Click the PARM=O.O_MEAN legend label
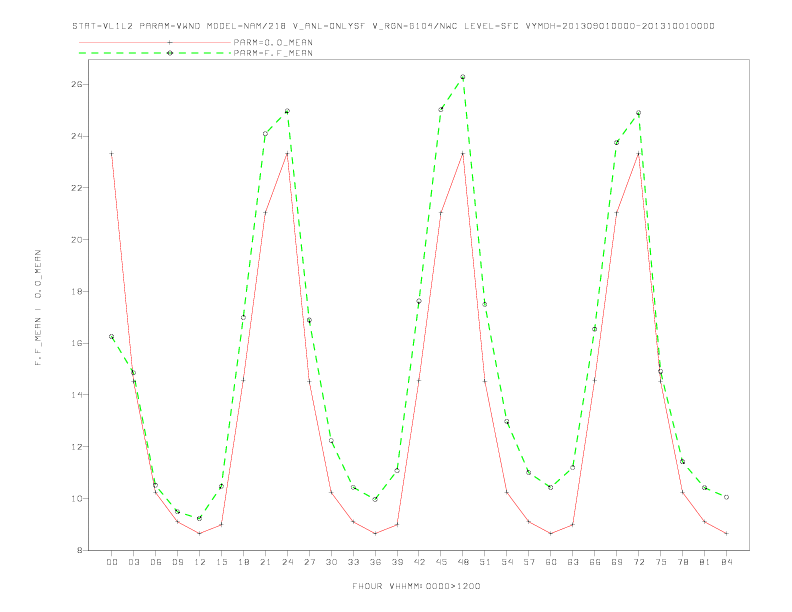Viewport: 792px width, 612px height. (273, 42)
